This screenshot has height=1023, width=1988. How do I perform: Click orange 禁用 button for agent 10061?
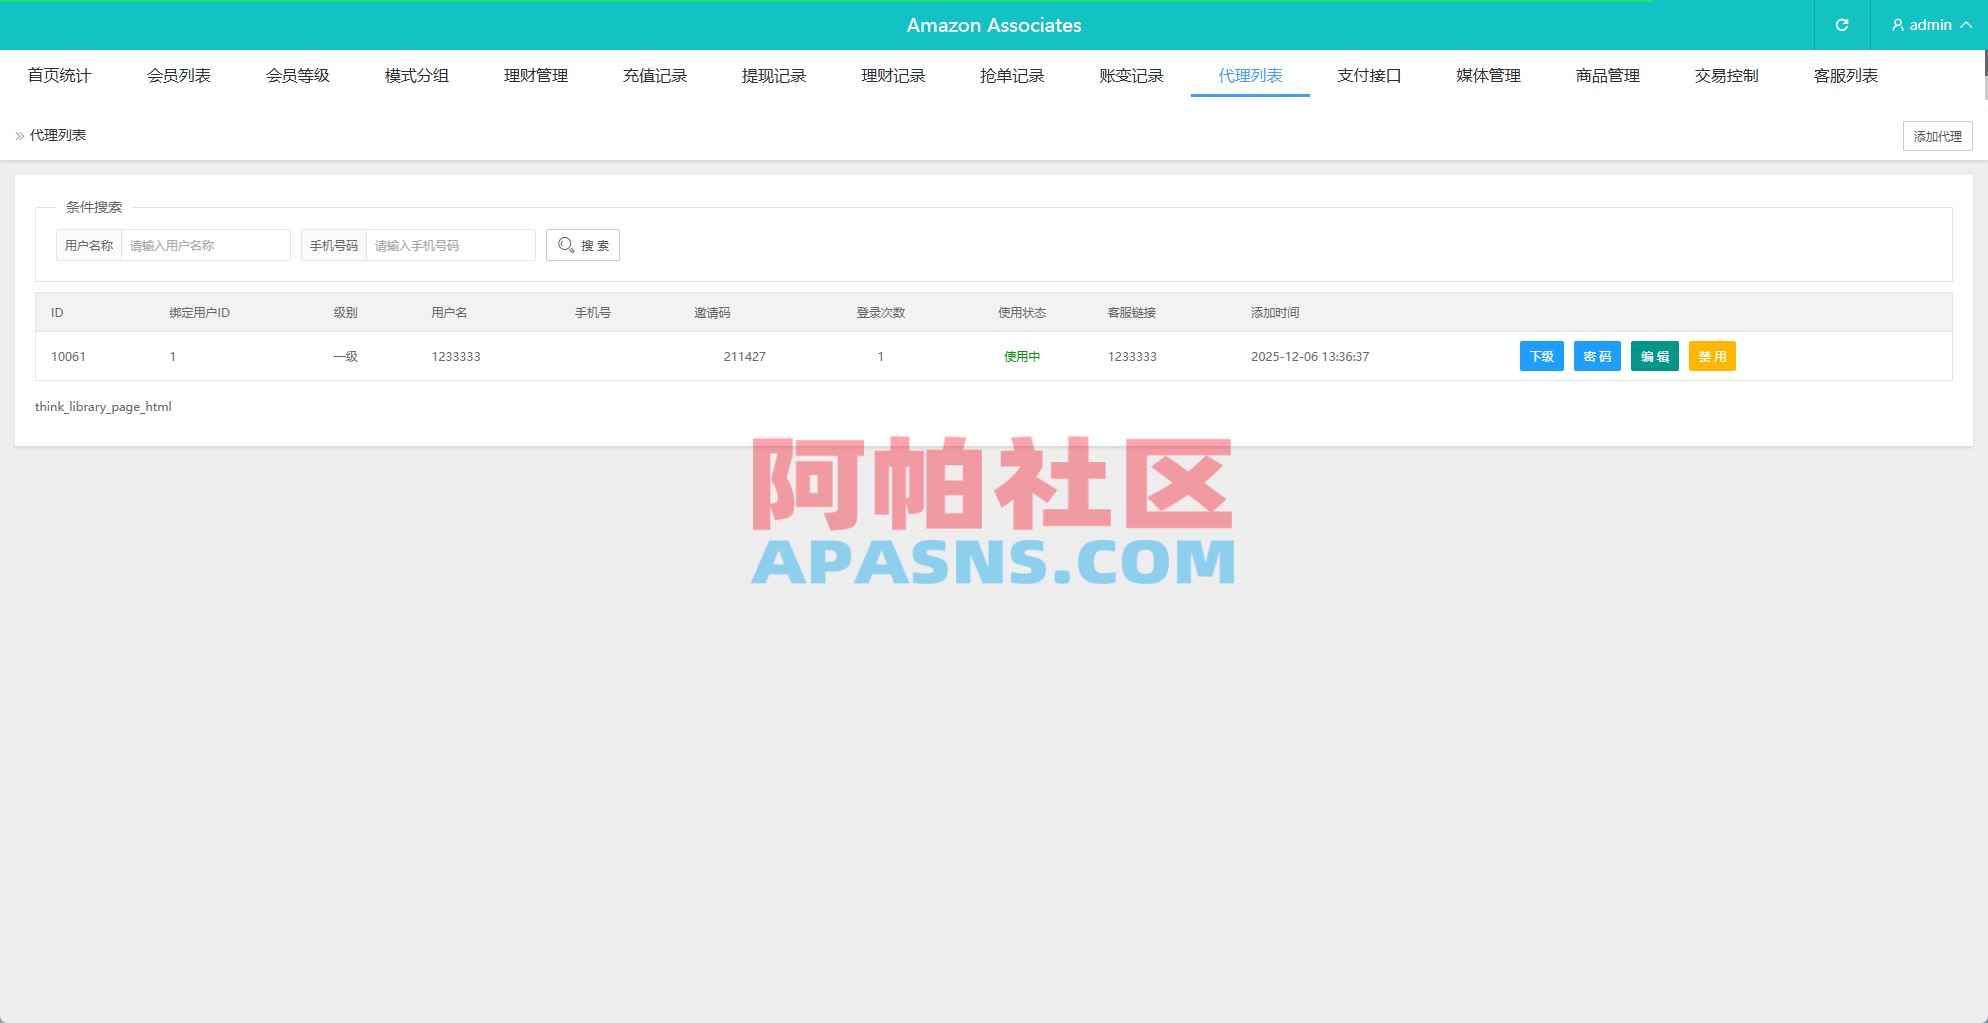tap(1712, 356)
